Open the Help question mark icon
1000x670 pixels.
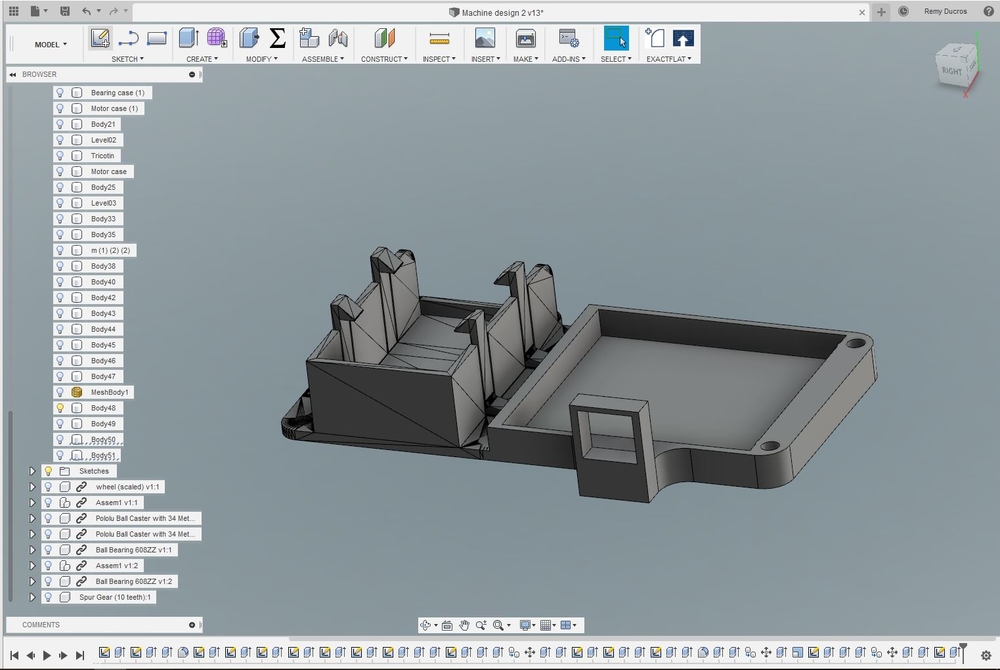[x=989, y=11]
